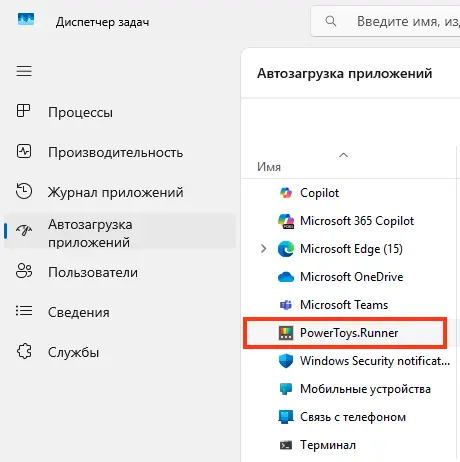The image size is (460, 462).
Task: Expand the Microsoft Edge (15) group
Action: (x=263, y=249)
